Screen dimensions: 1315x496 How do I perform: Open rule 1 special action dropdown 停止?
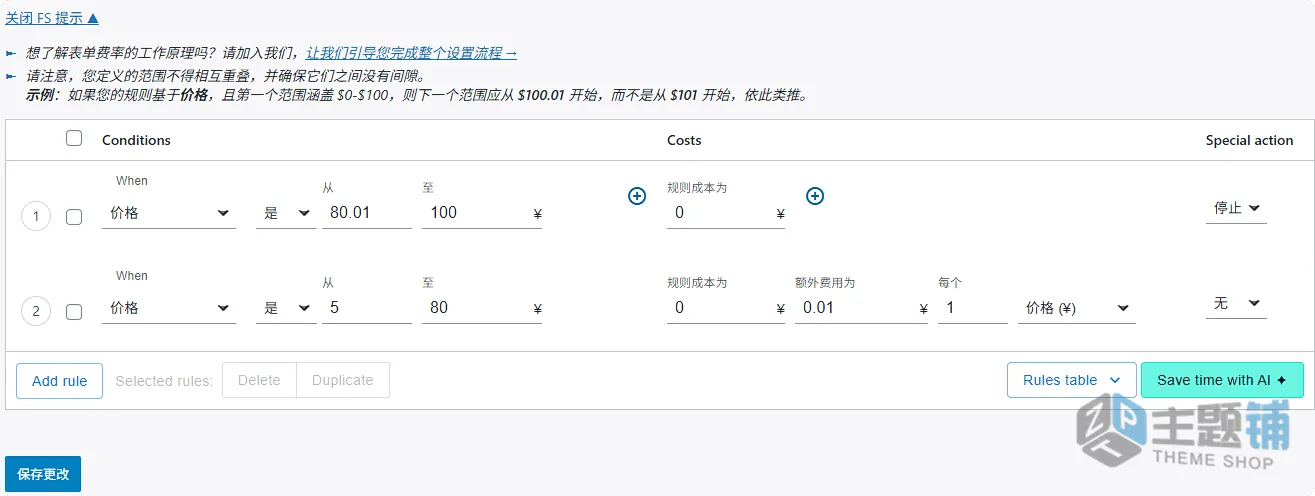click(1236, 208)
